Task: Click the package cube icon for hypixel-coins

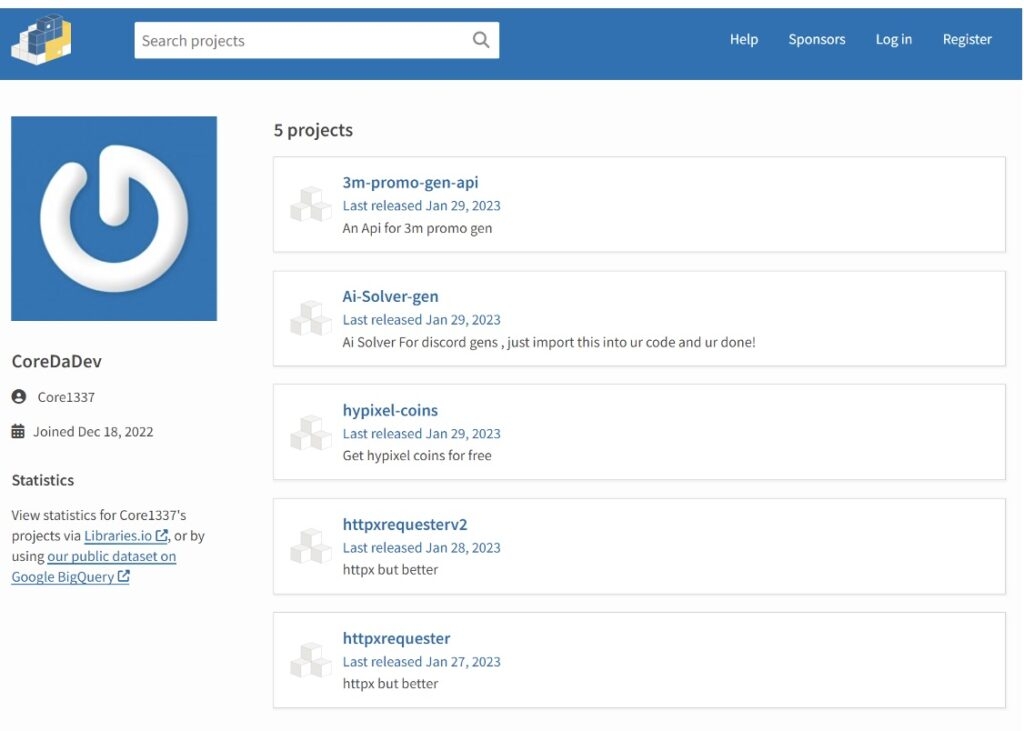Action: [310, 432]
